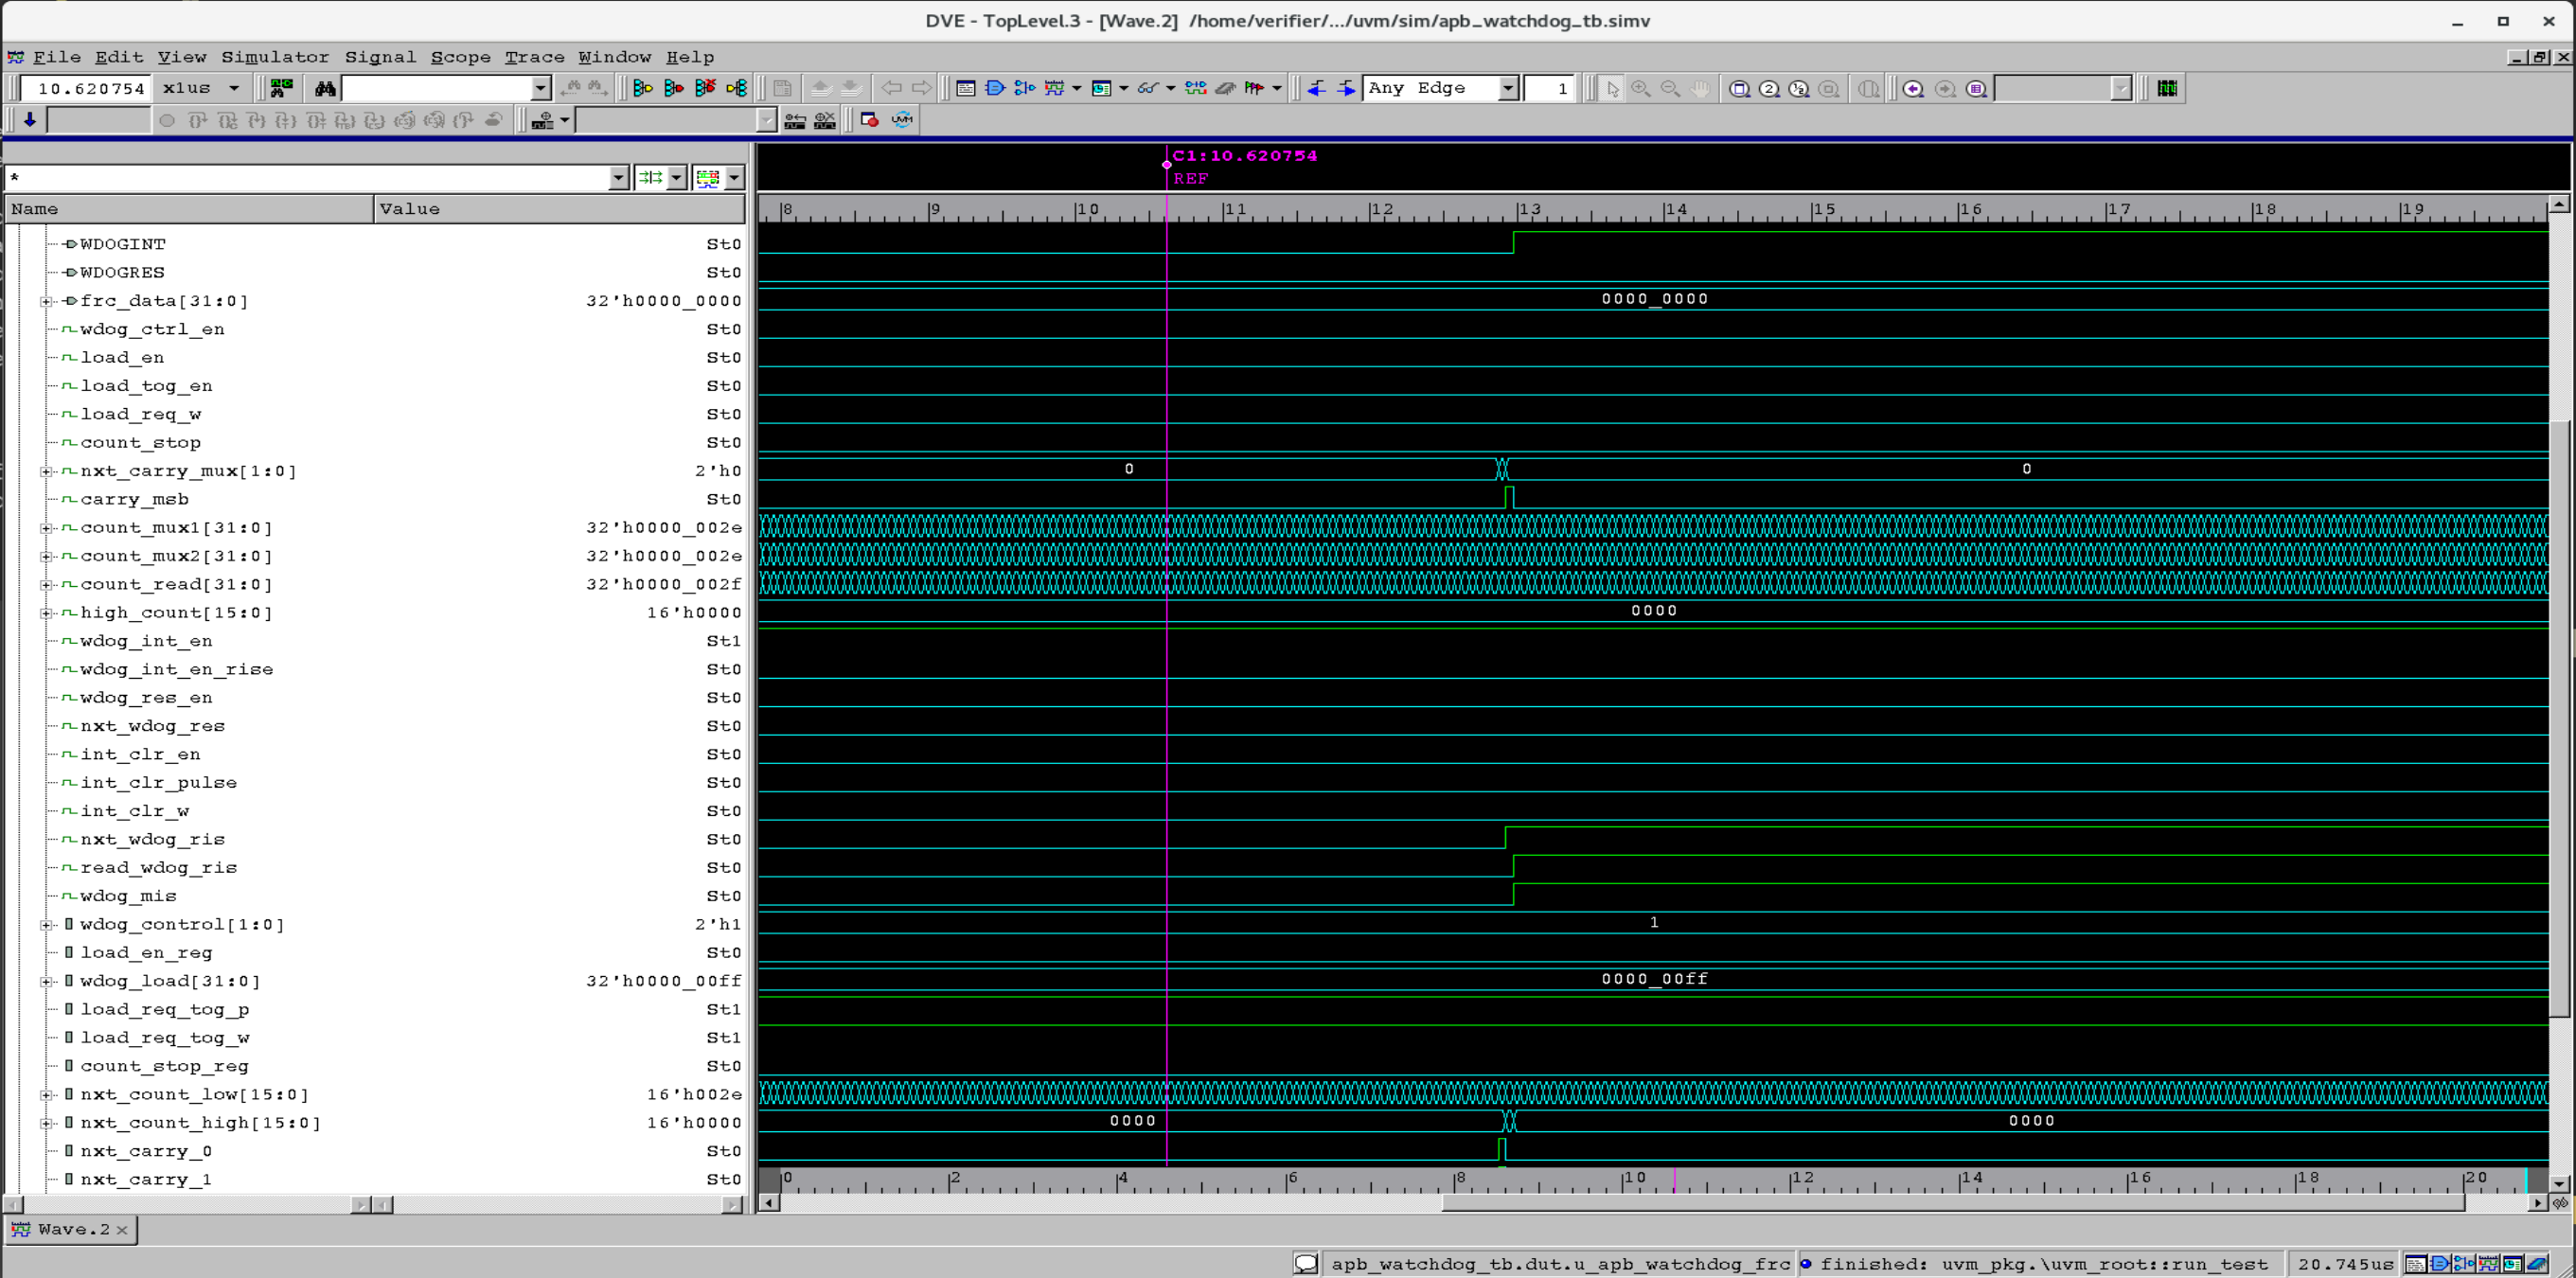Viewport: 2576px width, 1278px height.
Task: Expand the wdog_load[31:0] bus
Action: tap(46, 982)
